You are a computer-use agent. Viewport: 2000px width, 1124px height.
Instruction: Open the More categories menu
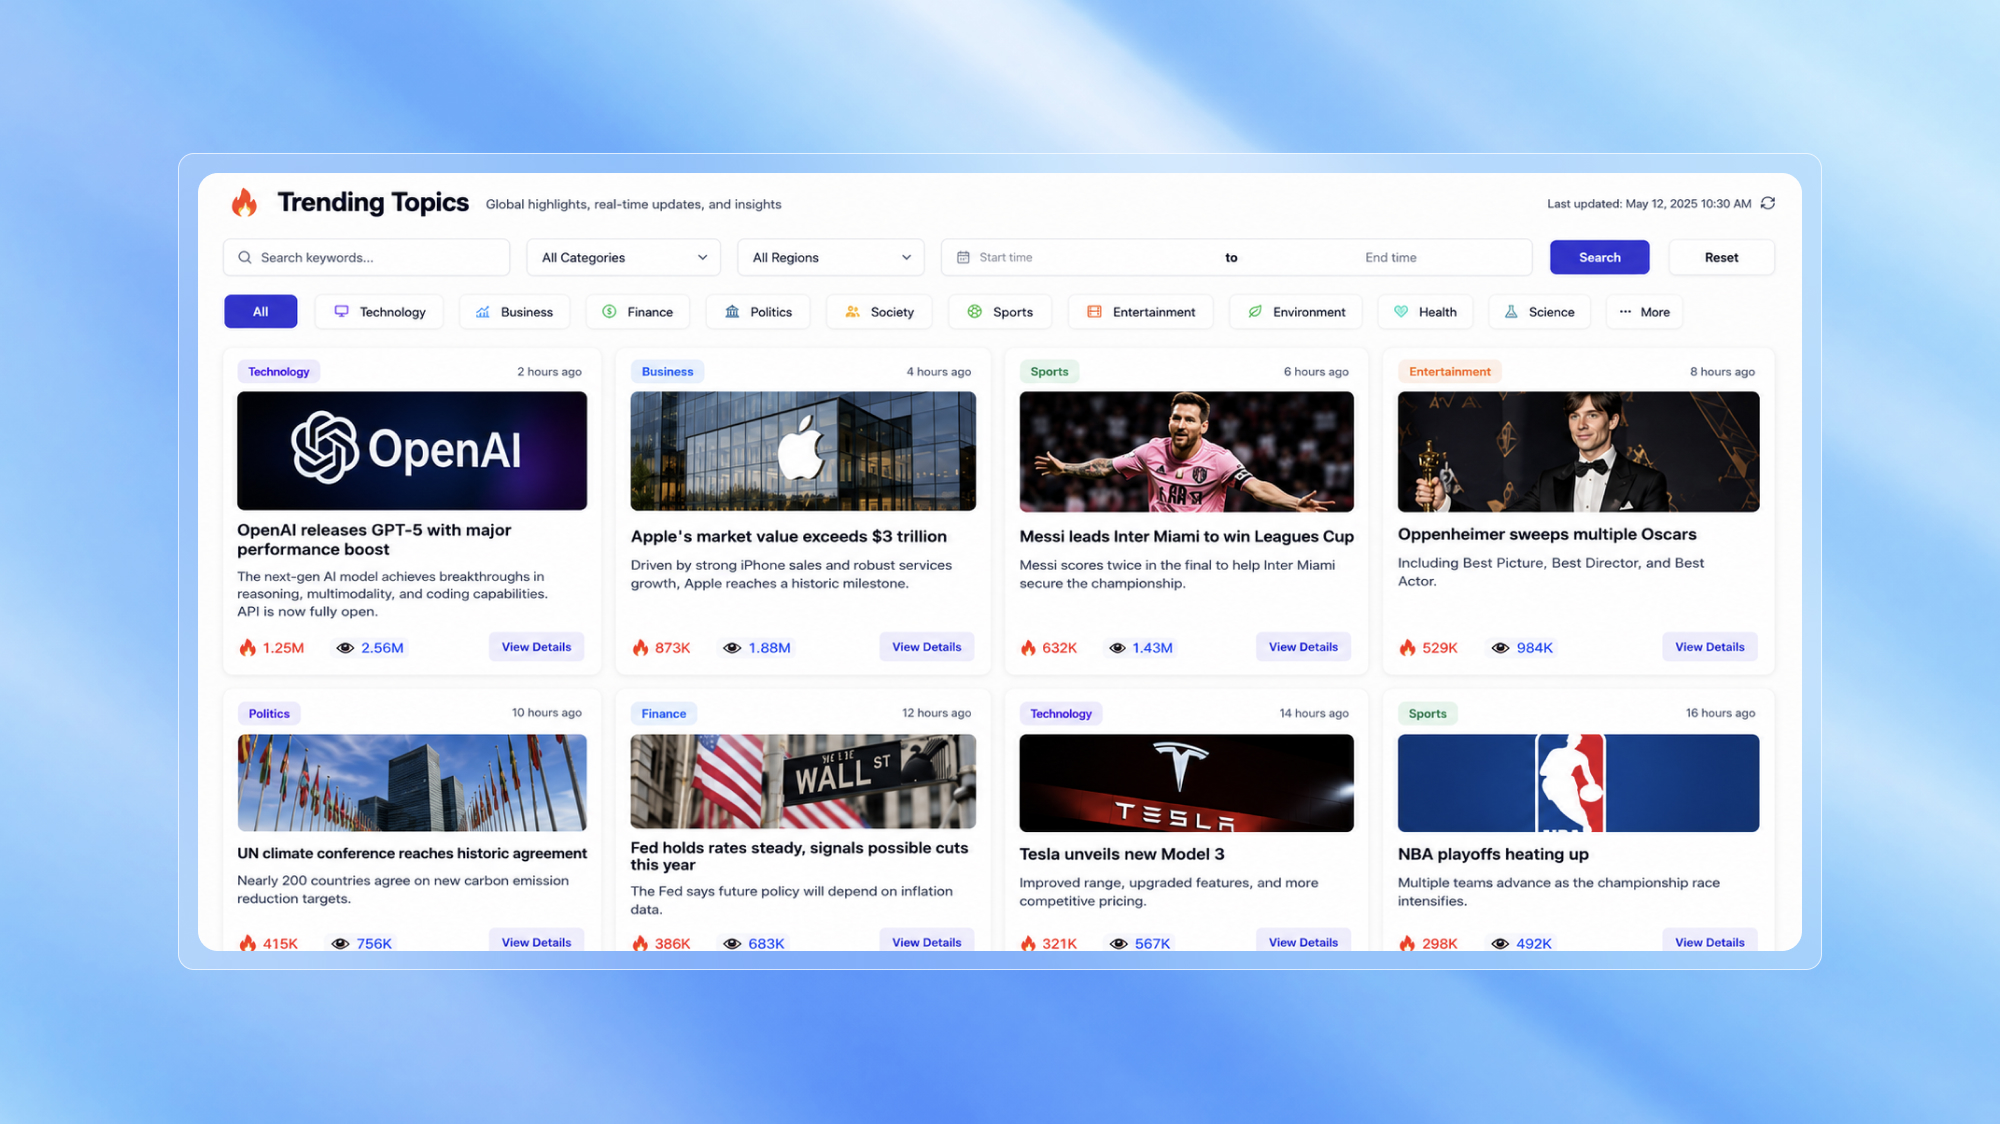click(x=1644, y=312)
